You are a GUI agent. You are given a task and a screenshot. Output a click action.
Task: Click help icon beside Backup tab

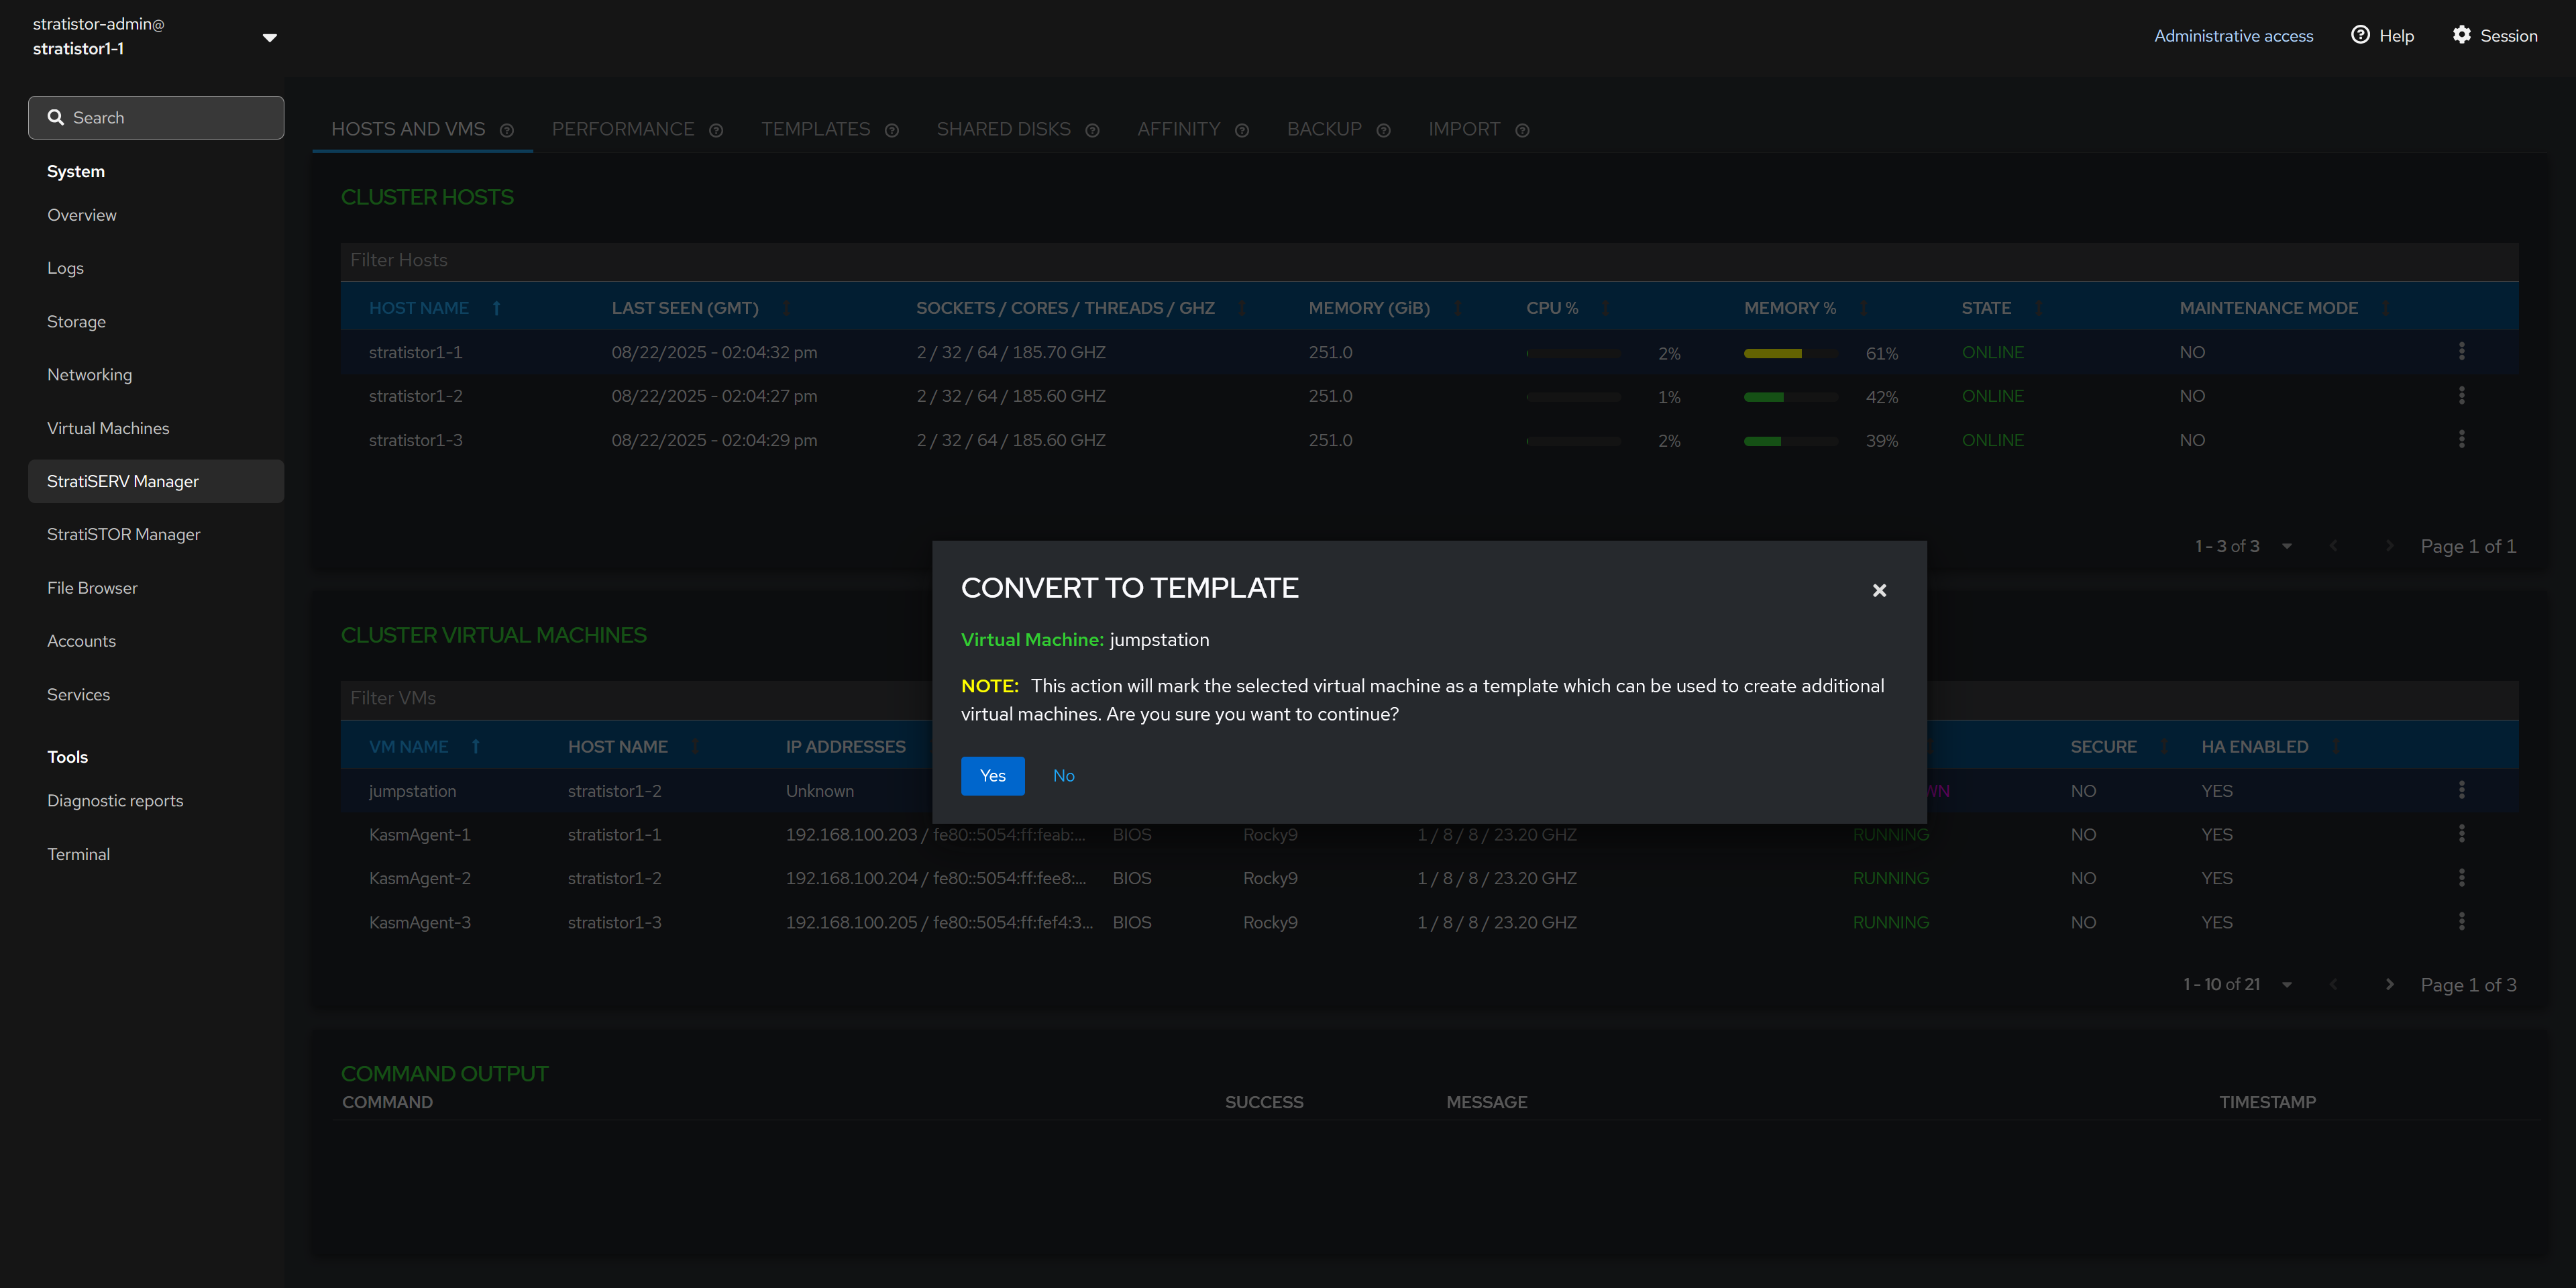(x=1383, y=131)
